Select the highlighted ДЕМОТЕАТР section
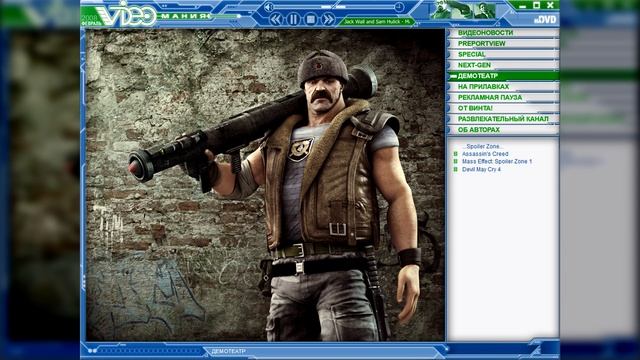Viewport: 640px width, 360px height. [x=503, y=76]
